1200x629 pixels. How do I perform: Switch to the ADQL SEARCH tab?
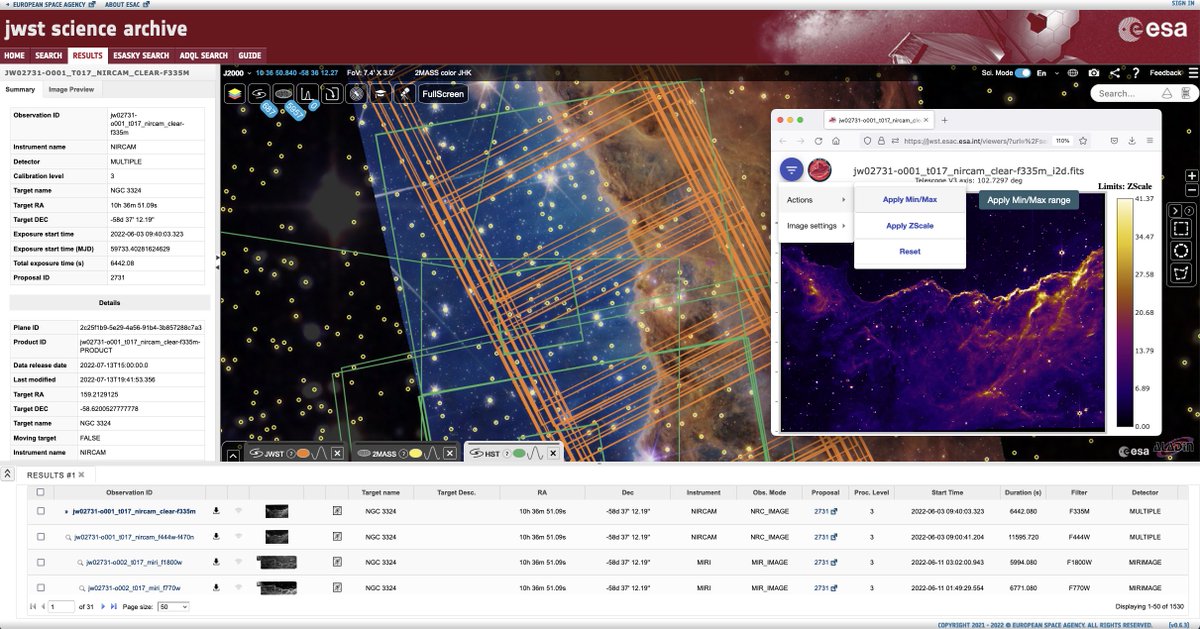(204, 56)
